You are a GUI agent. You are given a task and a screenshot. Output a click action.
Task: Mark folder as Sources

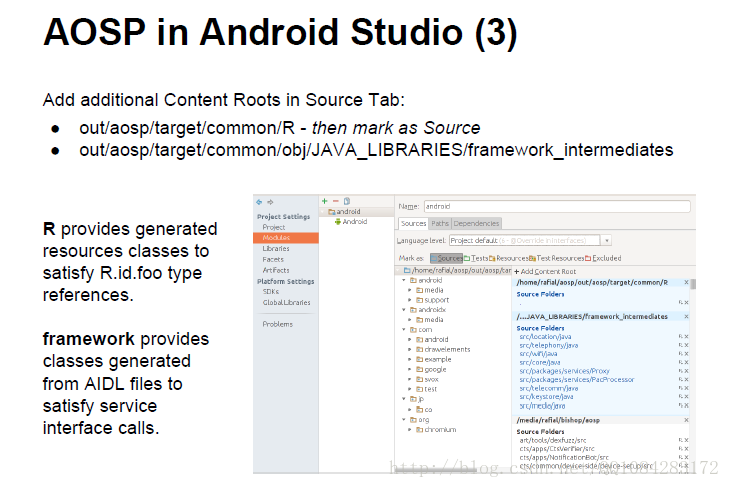pyautogui.click(x=446, y=258)
